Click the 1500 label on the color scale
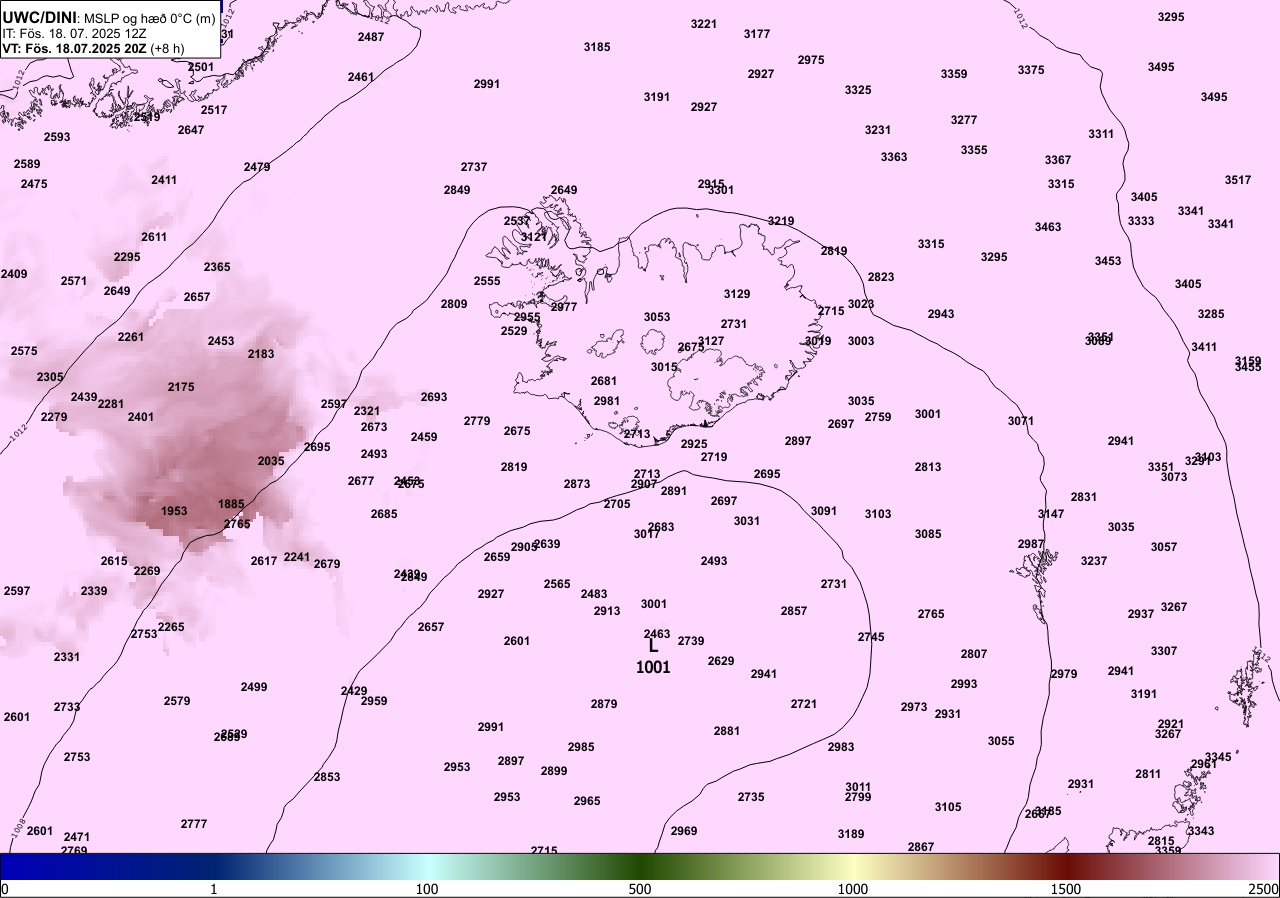The height and width of the screenshot is (898, 1280). click(1066, 889)
